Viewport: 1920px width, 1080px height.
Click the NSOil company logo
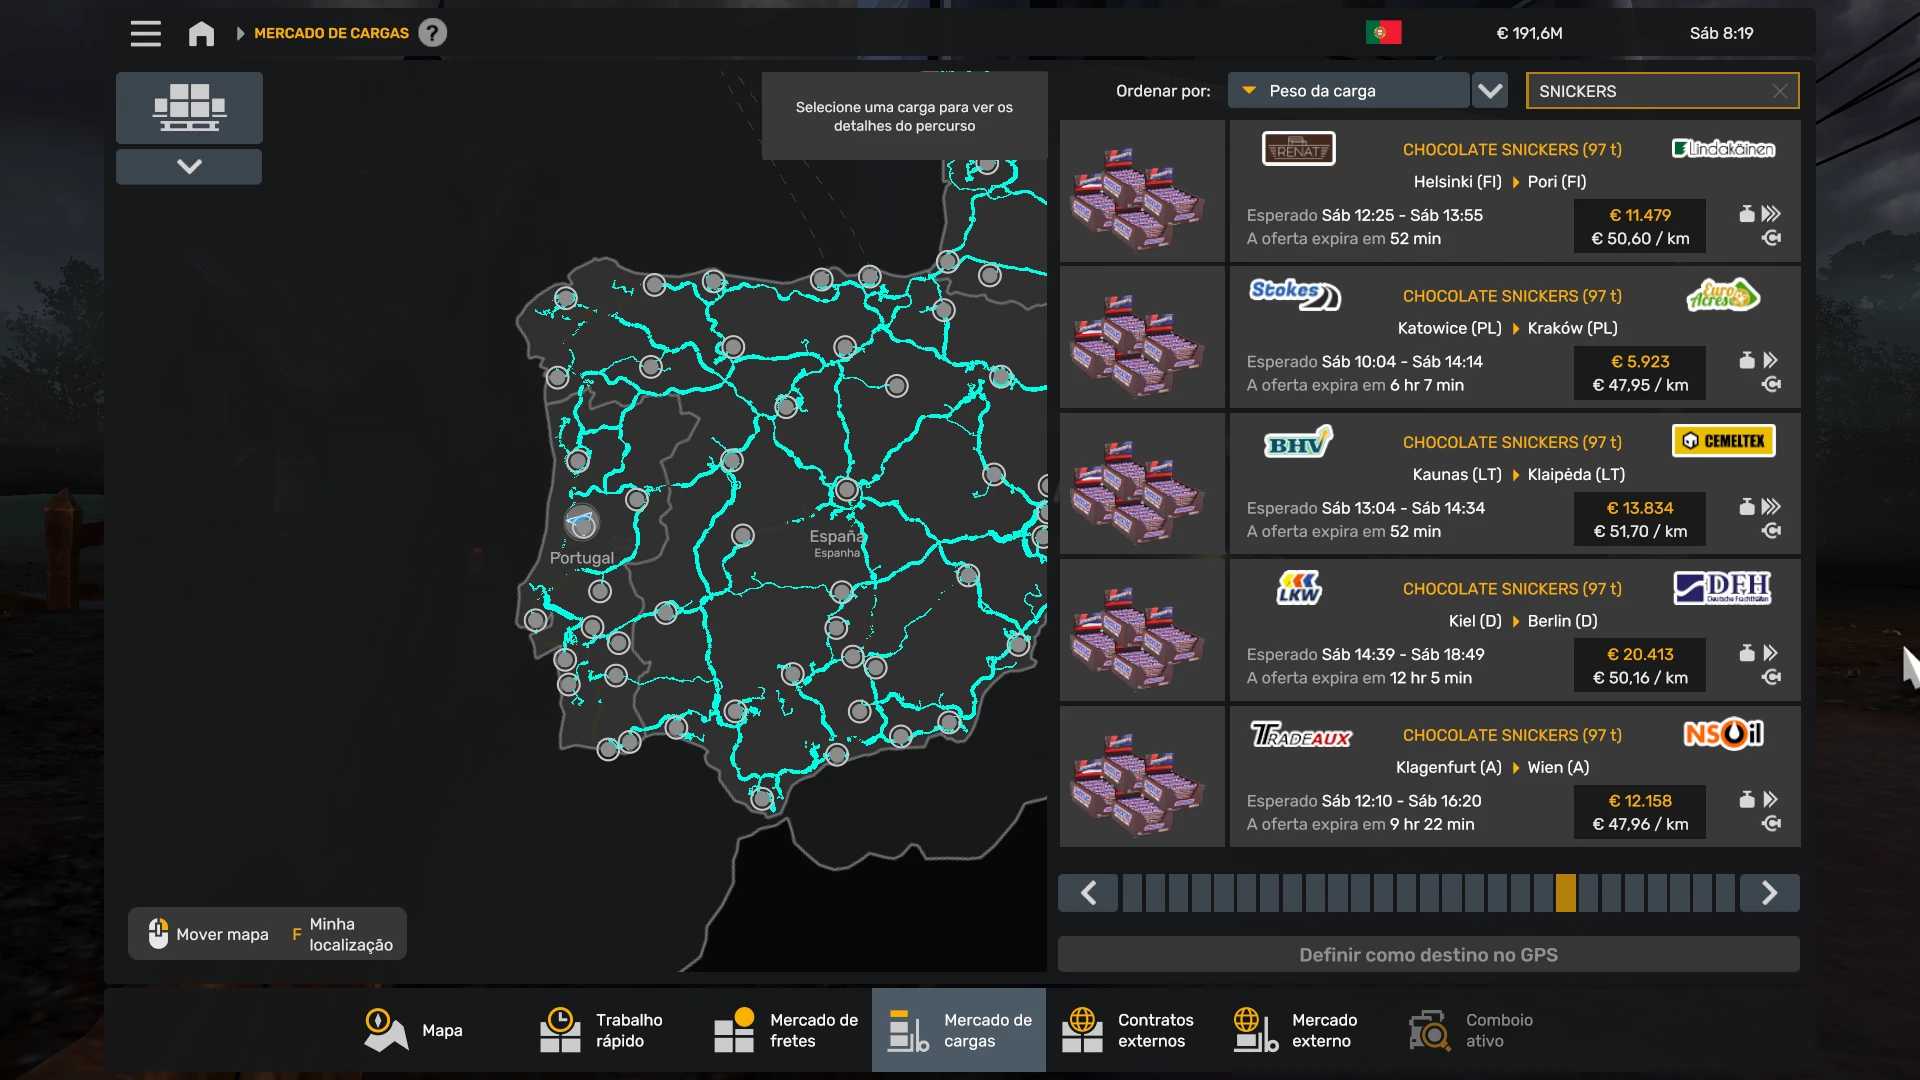(1723, 735)
